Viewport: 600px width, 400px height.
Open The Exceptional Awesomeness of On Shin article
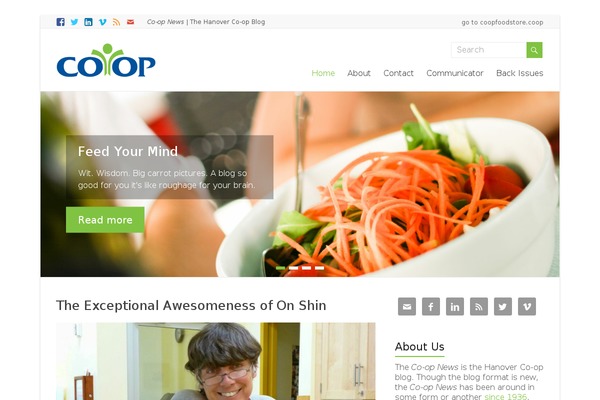pos(191,305)
